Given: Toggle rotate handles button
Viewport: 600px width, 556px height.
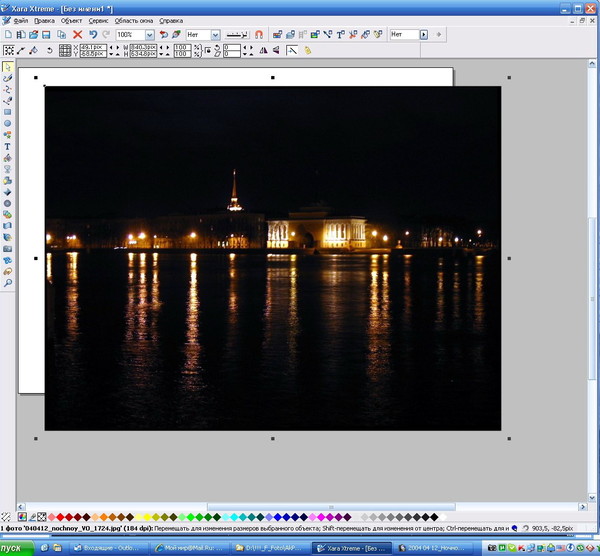Looking at the screenshot, I should [x=49, y=51].
